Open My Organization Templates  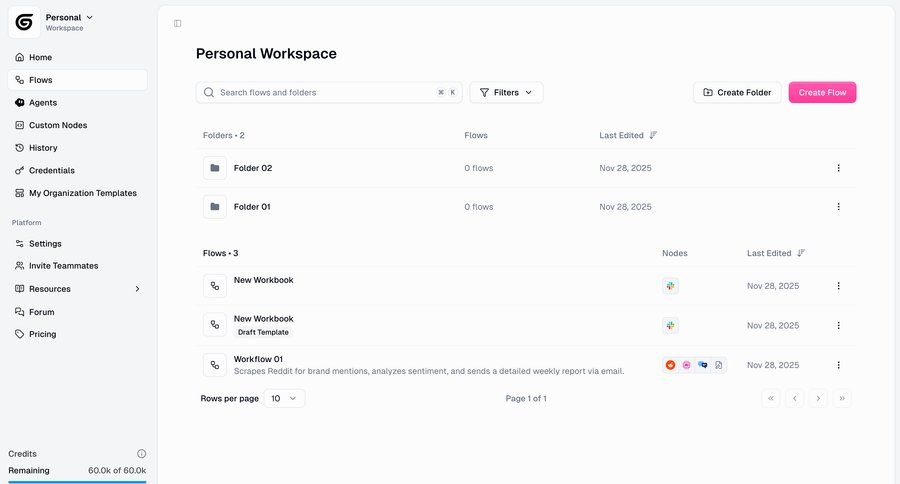point(77,193)
